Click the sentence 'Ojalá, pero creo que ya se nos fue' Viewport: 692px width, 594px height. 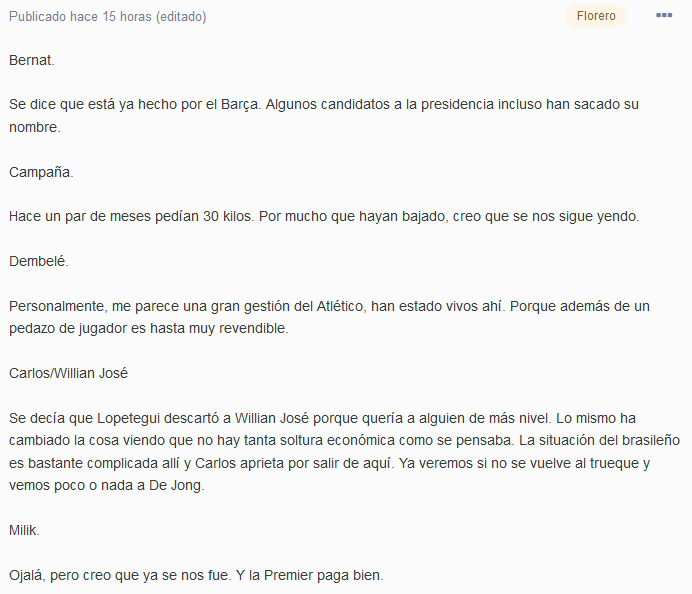(x=120, y=575)
